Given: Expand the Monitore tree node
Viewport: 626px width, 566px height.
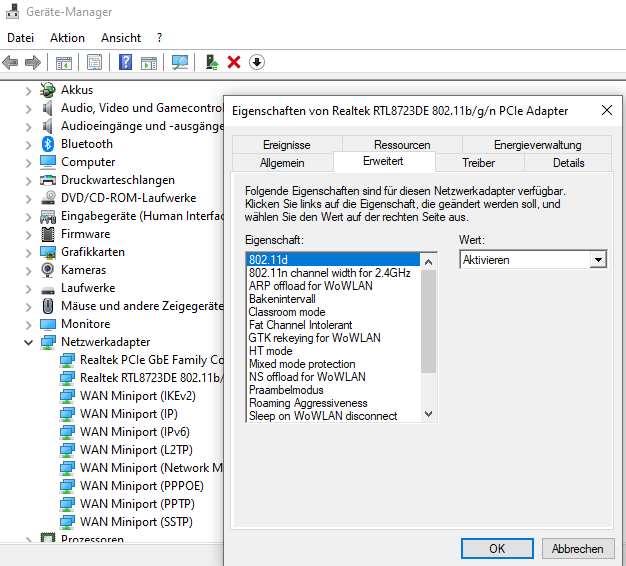Looking at the screenshot, I should tap(28, 325).
